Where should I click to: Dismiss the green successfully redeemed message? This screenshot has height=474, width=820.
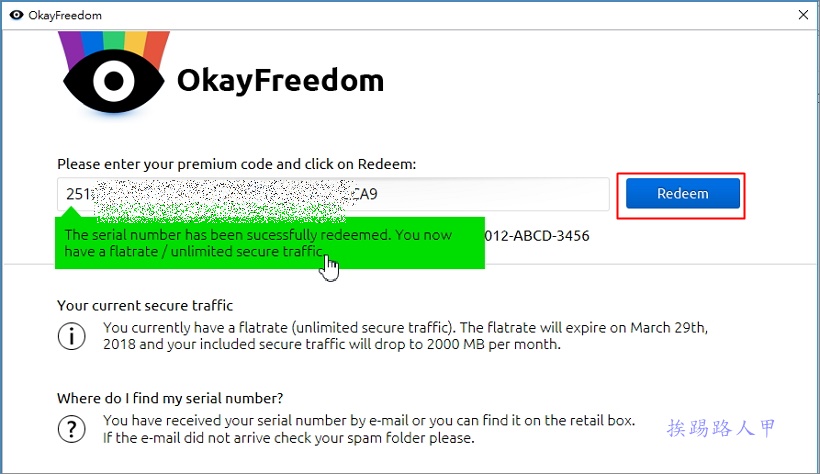(270, 243)
